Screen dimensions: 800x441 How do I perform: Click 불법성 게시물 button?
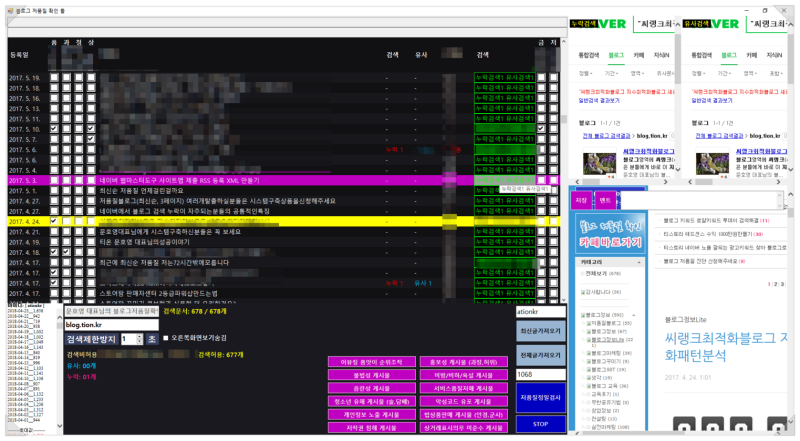coord(371,375)
